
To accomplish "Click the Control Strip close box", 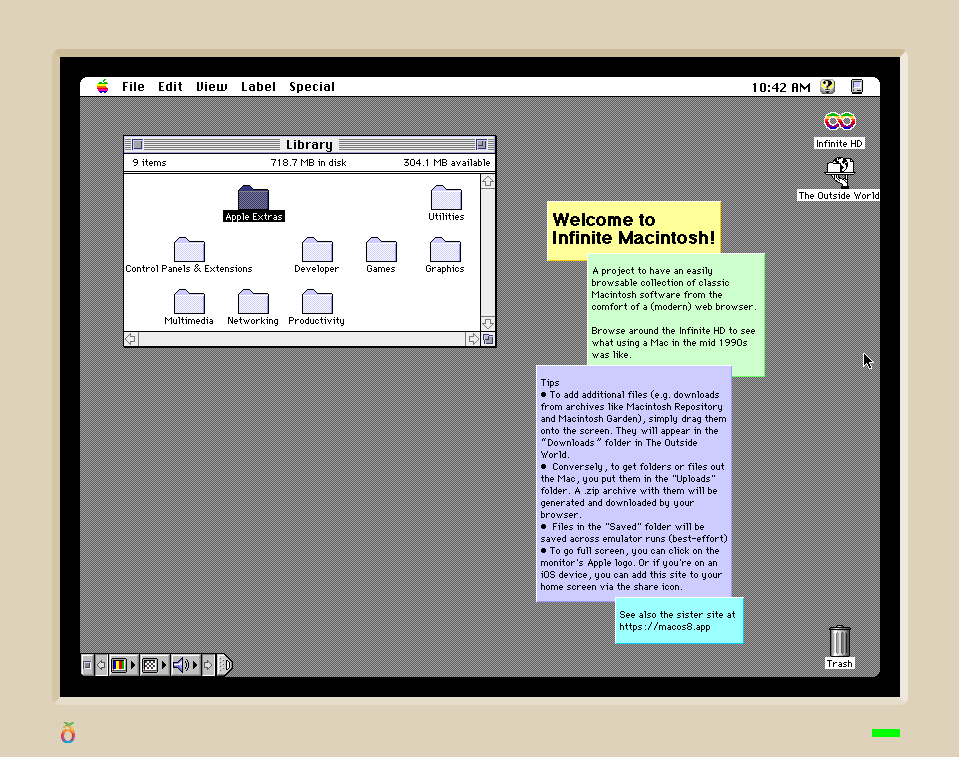I will (87, 665).
